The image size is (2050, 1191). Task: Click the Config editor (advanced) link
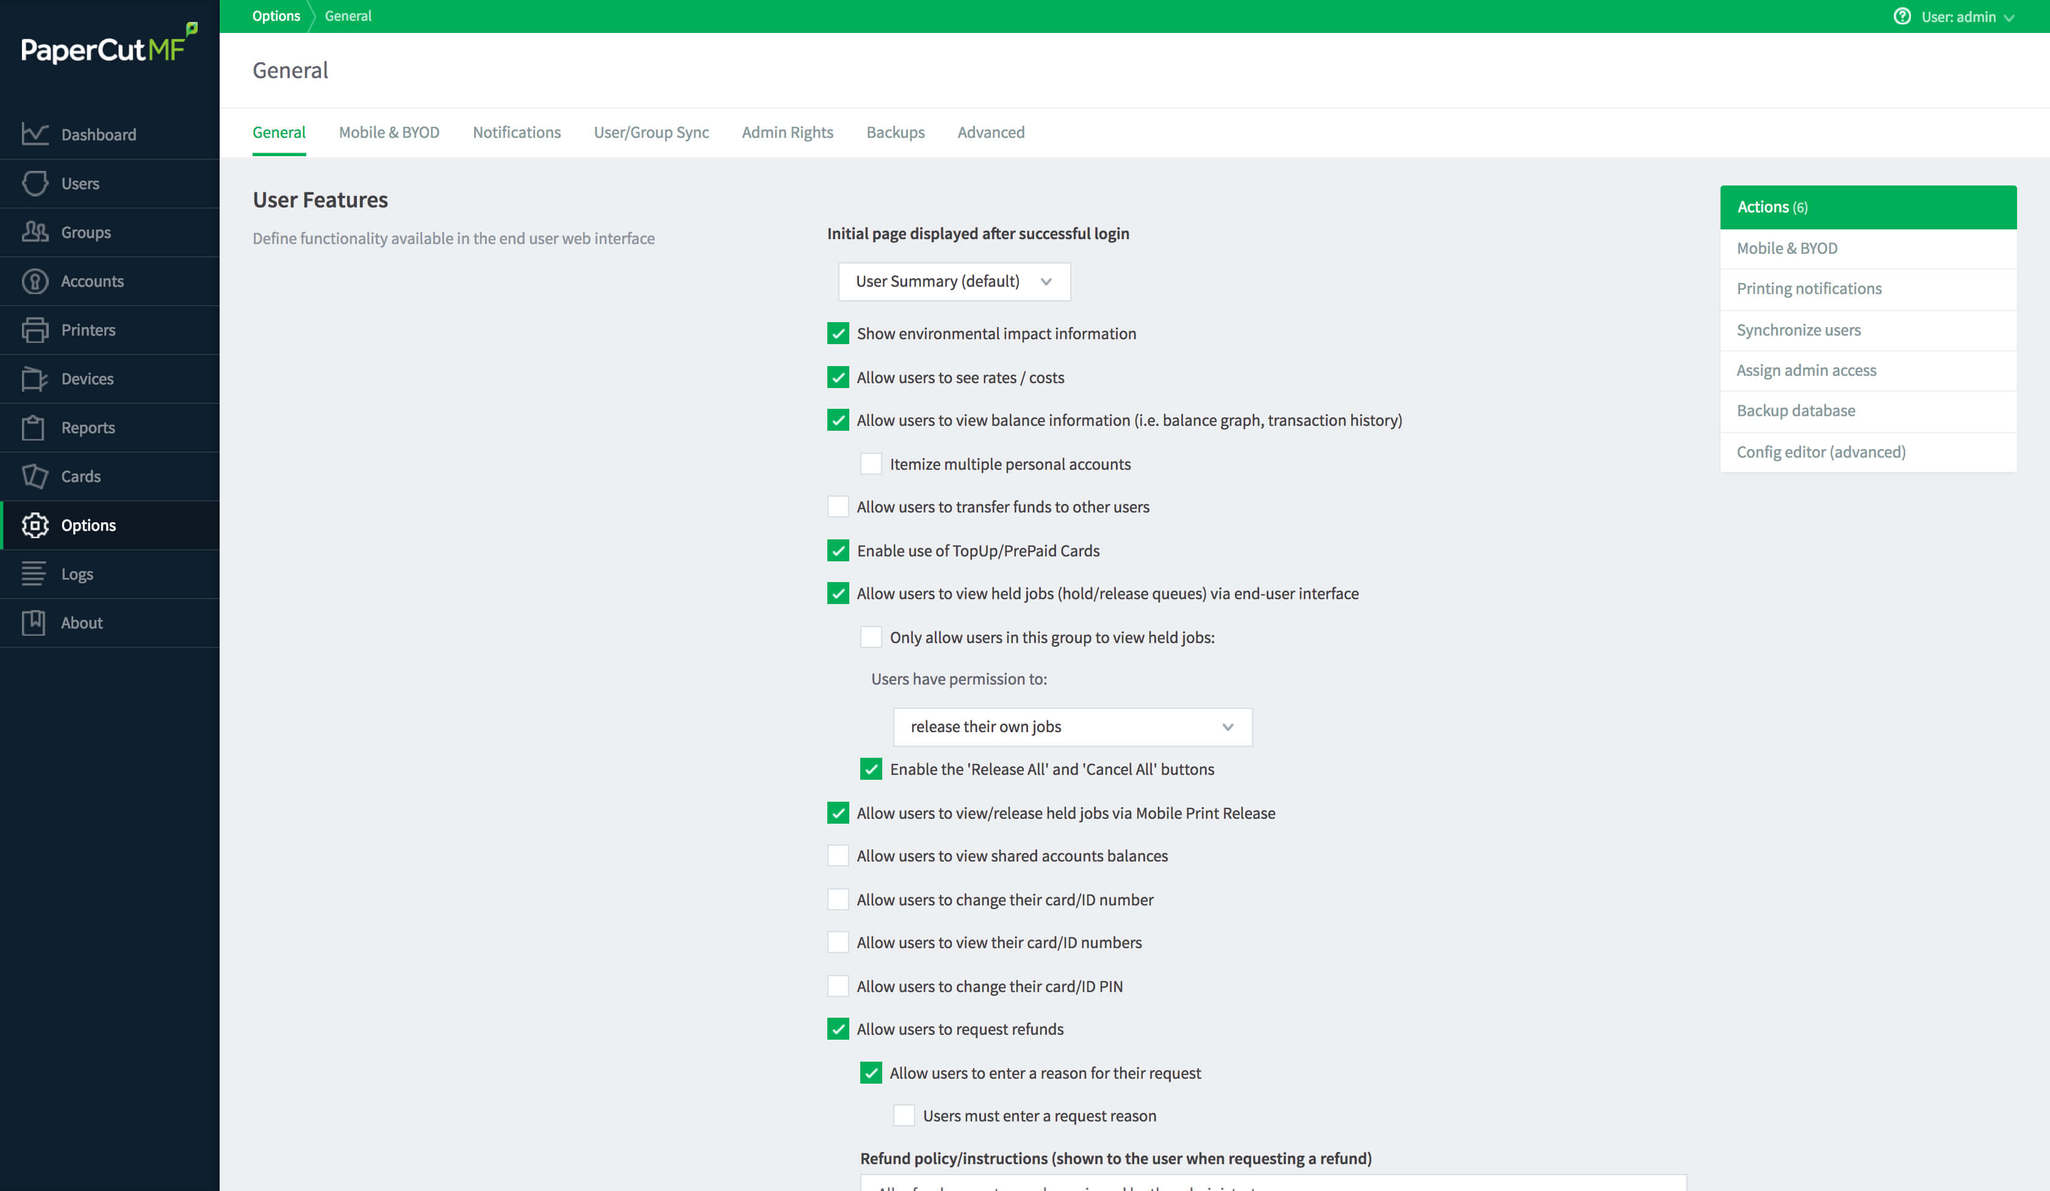click(1820, 452)
